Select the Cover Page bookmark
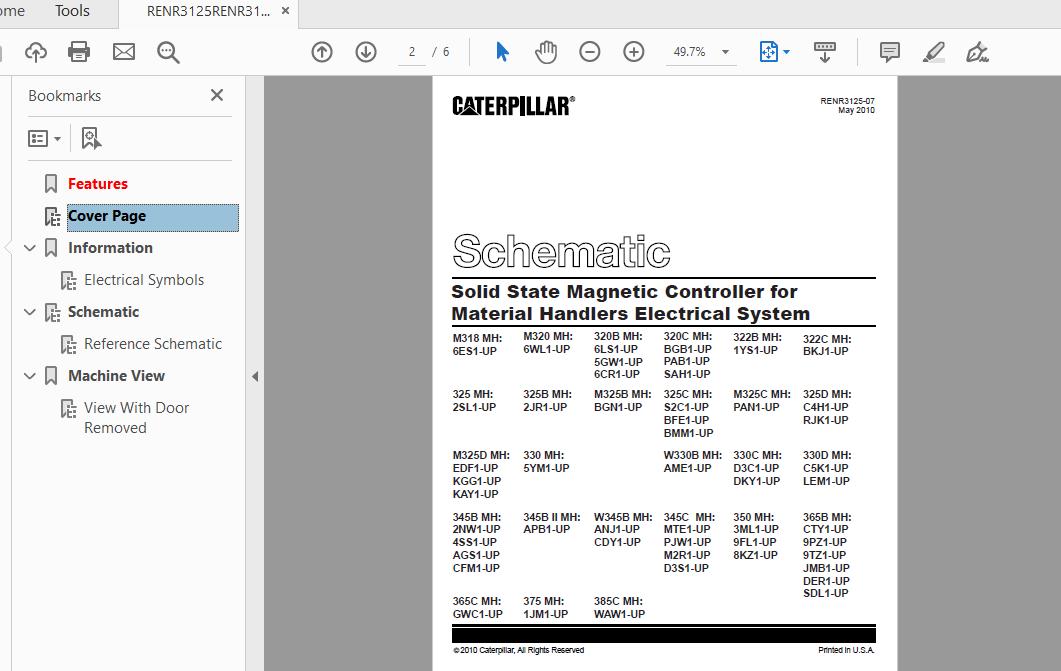1061x671 pixels. pos(153,217)
